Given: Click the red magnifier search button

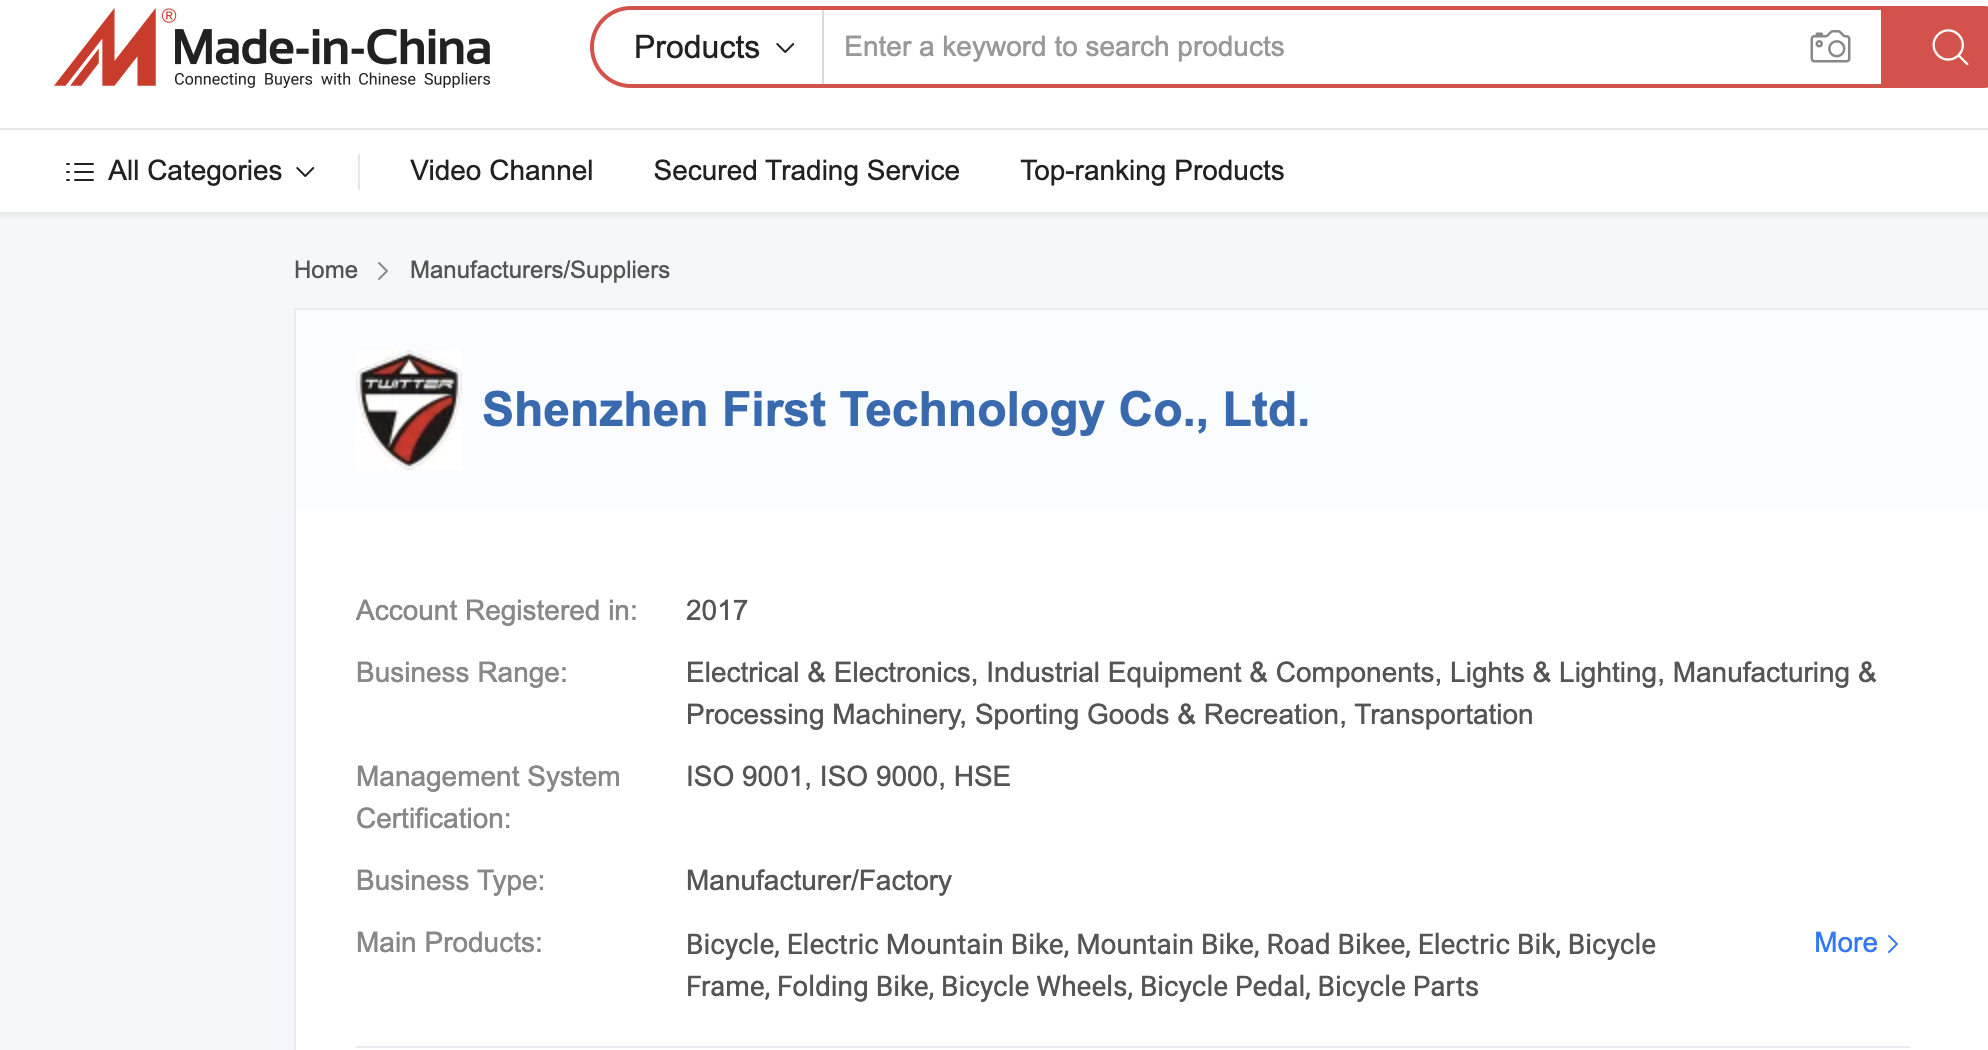Looking at the screenshot, I should click(1948, 47).
